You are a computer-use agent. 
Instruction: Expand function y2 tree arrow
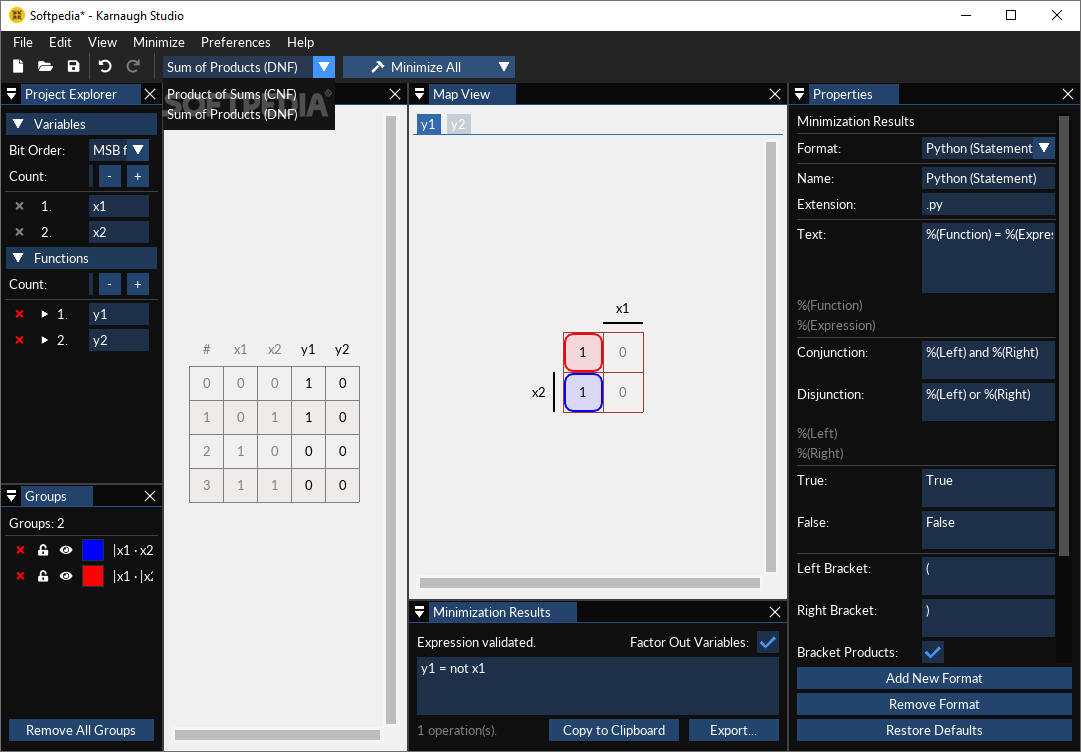click(45, 341)
